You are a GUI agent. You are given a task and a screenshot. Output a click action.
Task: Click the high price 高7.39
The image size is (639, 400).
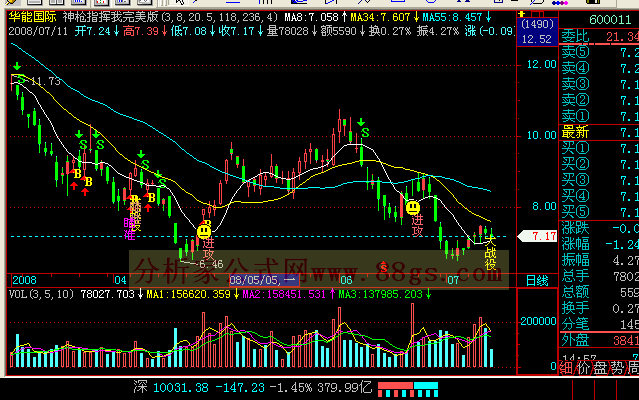point(141,31)
